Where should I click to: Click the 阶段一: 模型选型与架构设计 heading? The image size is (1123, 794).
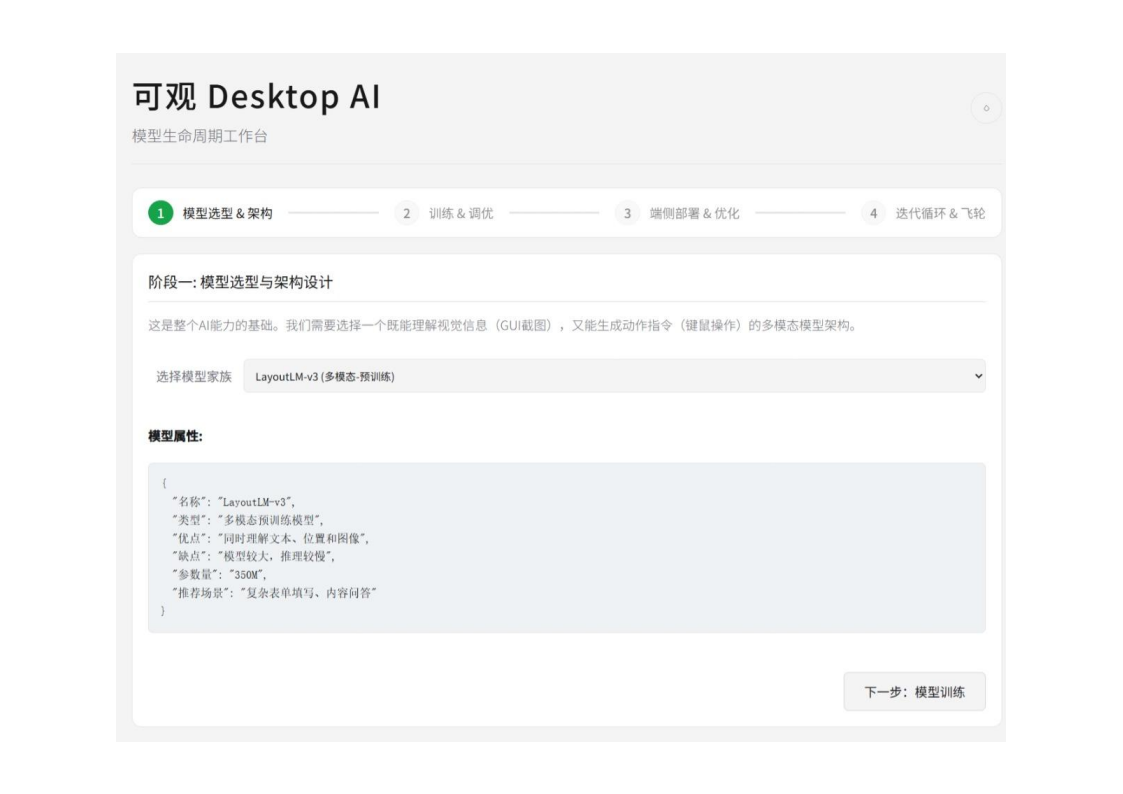[x=240, y=282]
